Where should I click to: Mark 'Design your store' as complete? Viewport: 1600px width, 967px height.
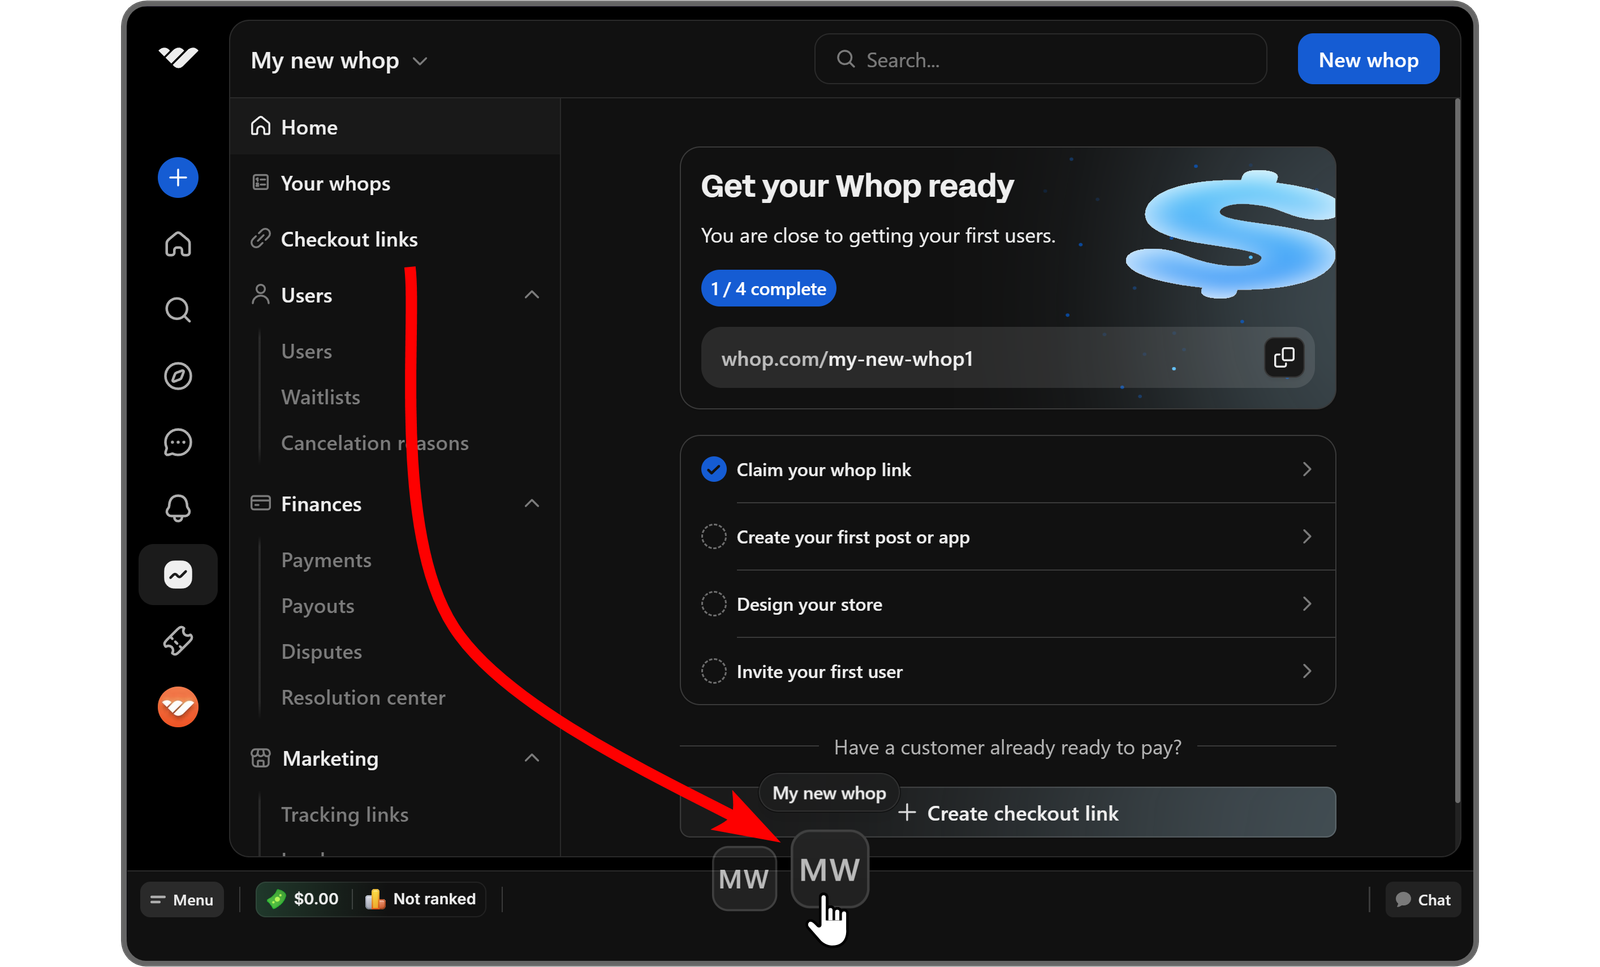click(x=713, y=603)
